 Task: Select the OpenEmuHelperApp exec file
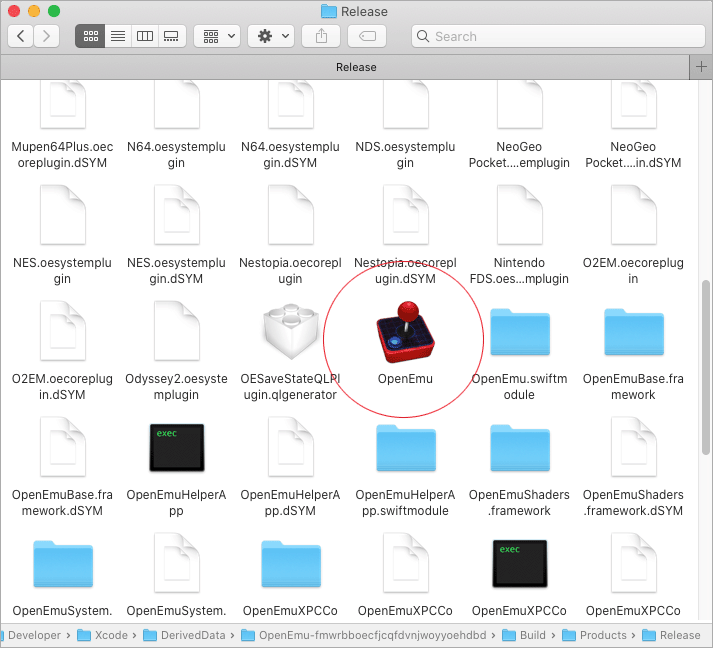[176, 447]
